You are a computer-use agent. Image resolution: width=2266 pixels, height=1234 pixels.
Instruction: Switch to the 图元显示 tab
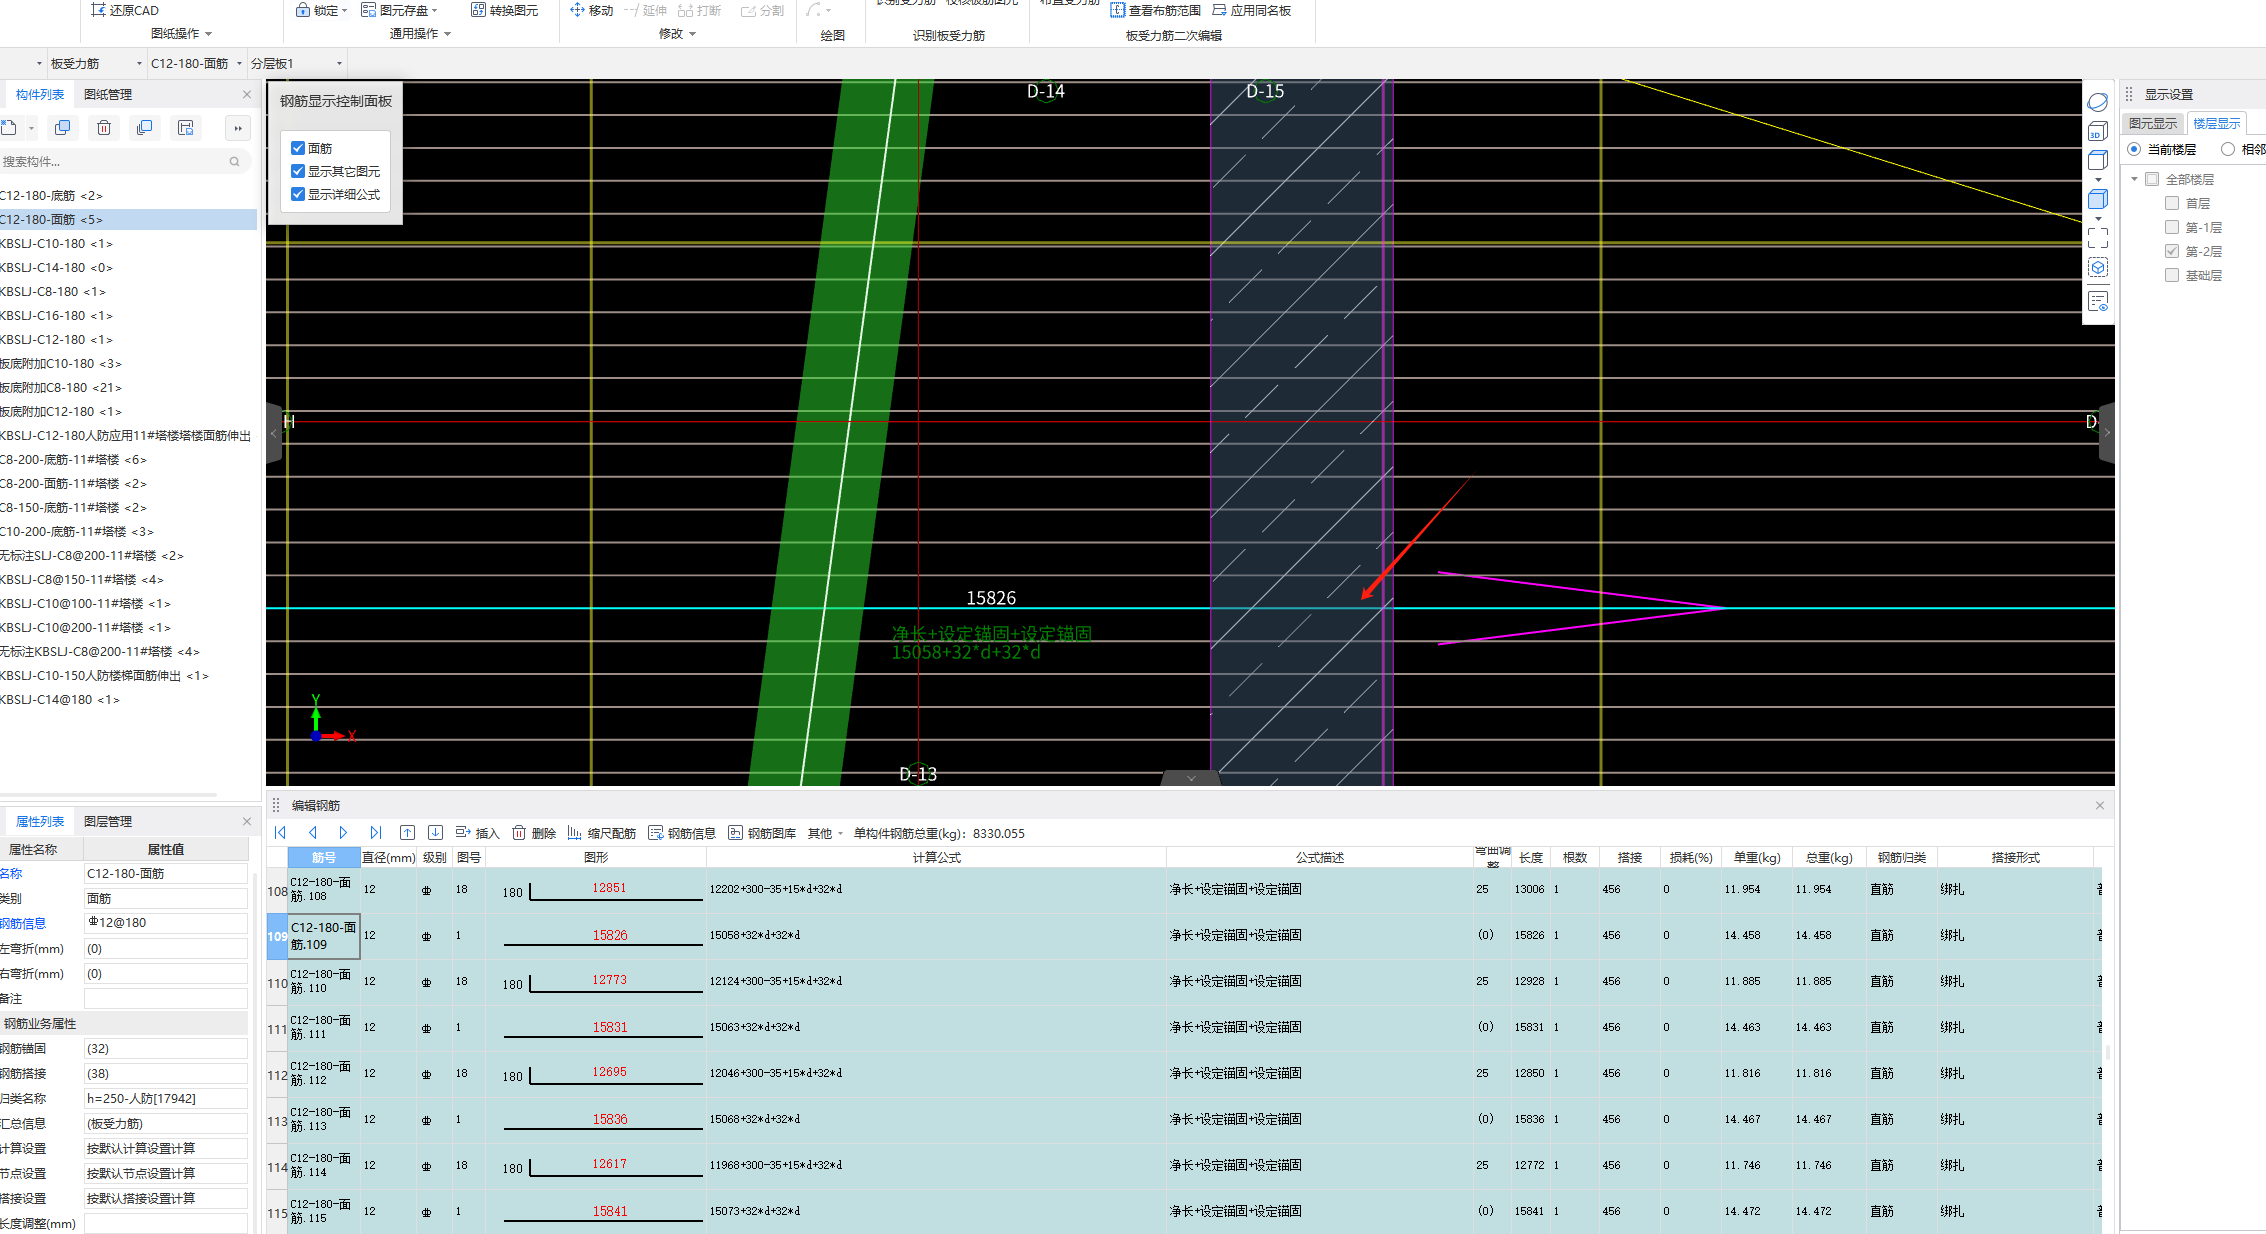pyautogui.click(x=2153, y=123)
